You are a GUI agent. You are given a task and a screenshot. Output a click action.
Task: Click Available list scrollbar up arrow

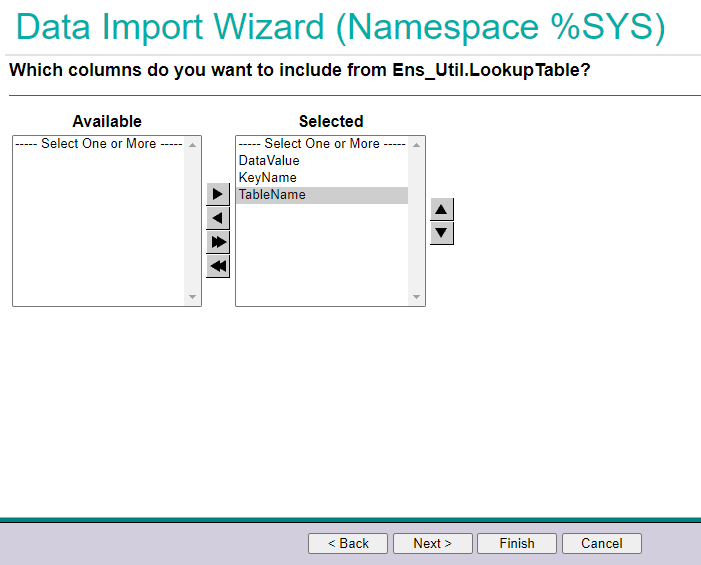point(193,145)
